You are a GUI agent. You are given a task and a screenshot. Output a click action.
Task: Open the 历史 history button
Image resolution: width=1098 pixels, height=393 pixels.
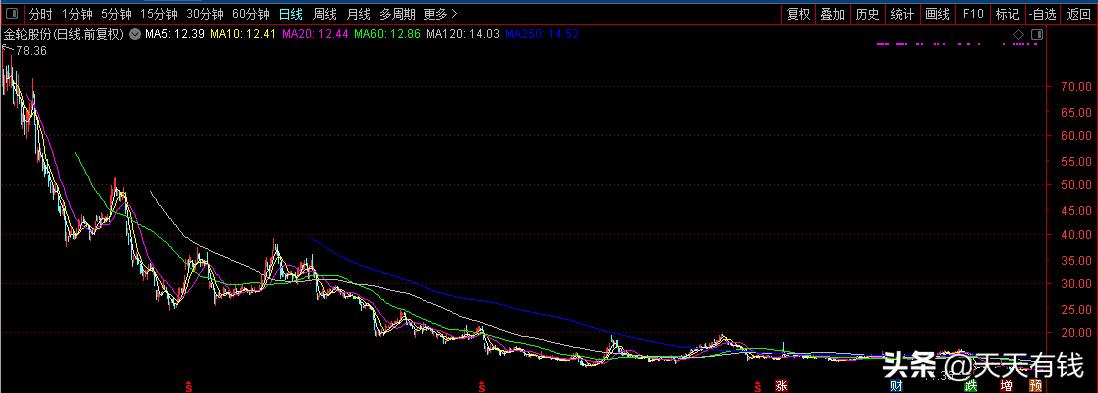(867, 14)
